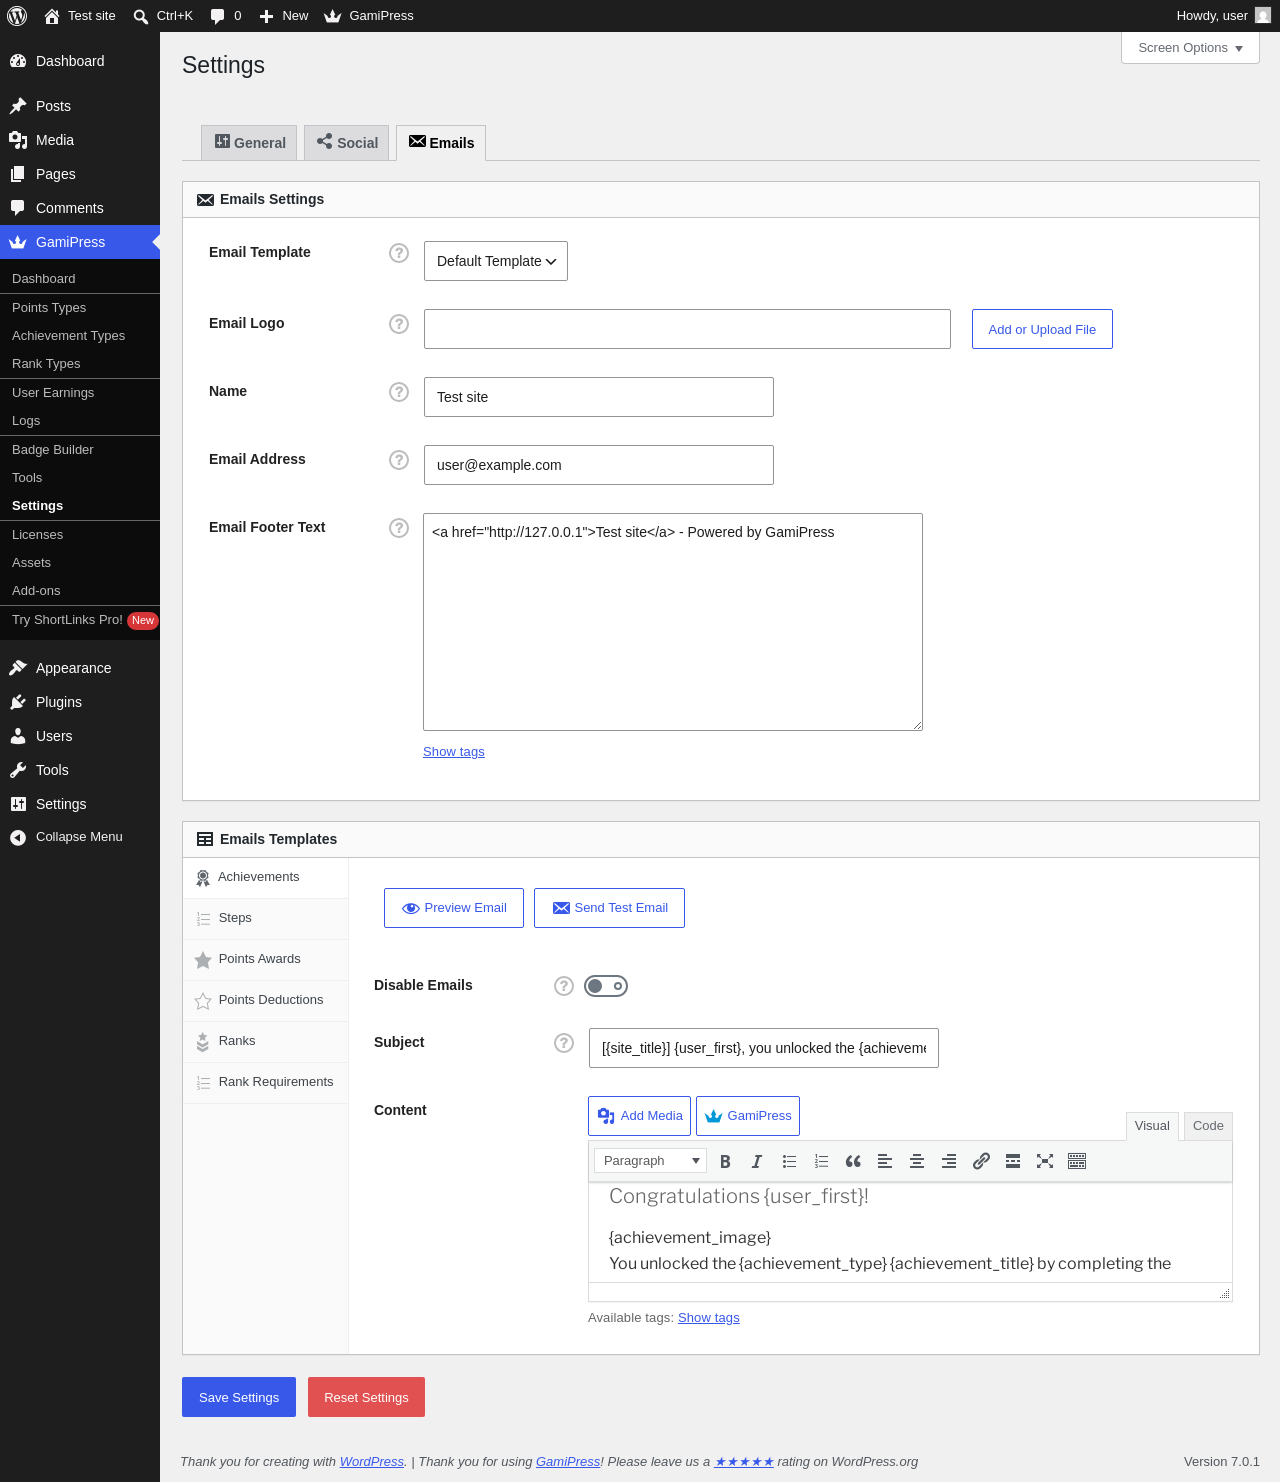This screenshot has width=1280, height=1482.
Task: Align text right in content editor
Action: 949,1161
